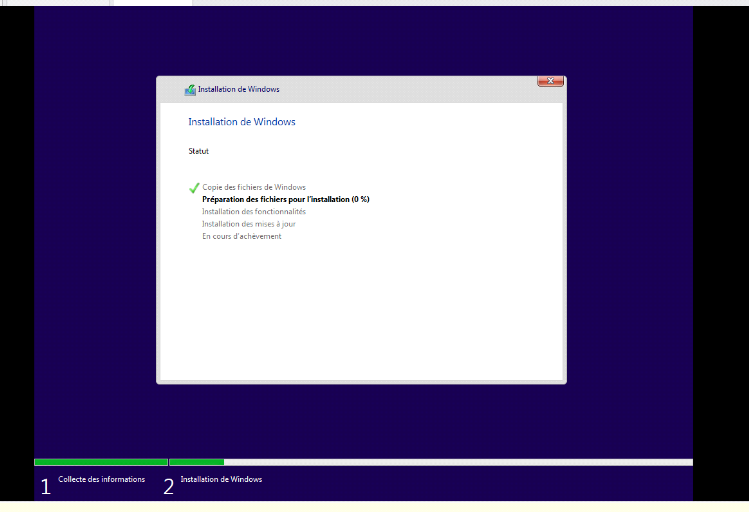Click the dialog title bar text

coord(238,89)
